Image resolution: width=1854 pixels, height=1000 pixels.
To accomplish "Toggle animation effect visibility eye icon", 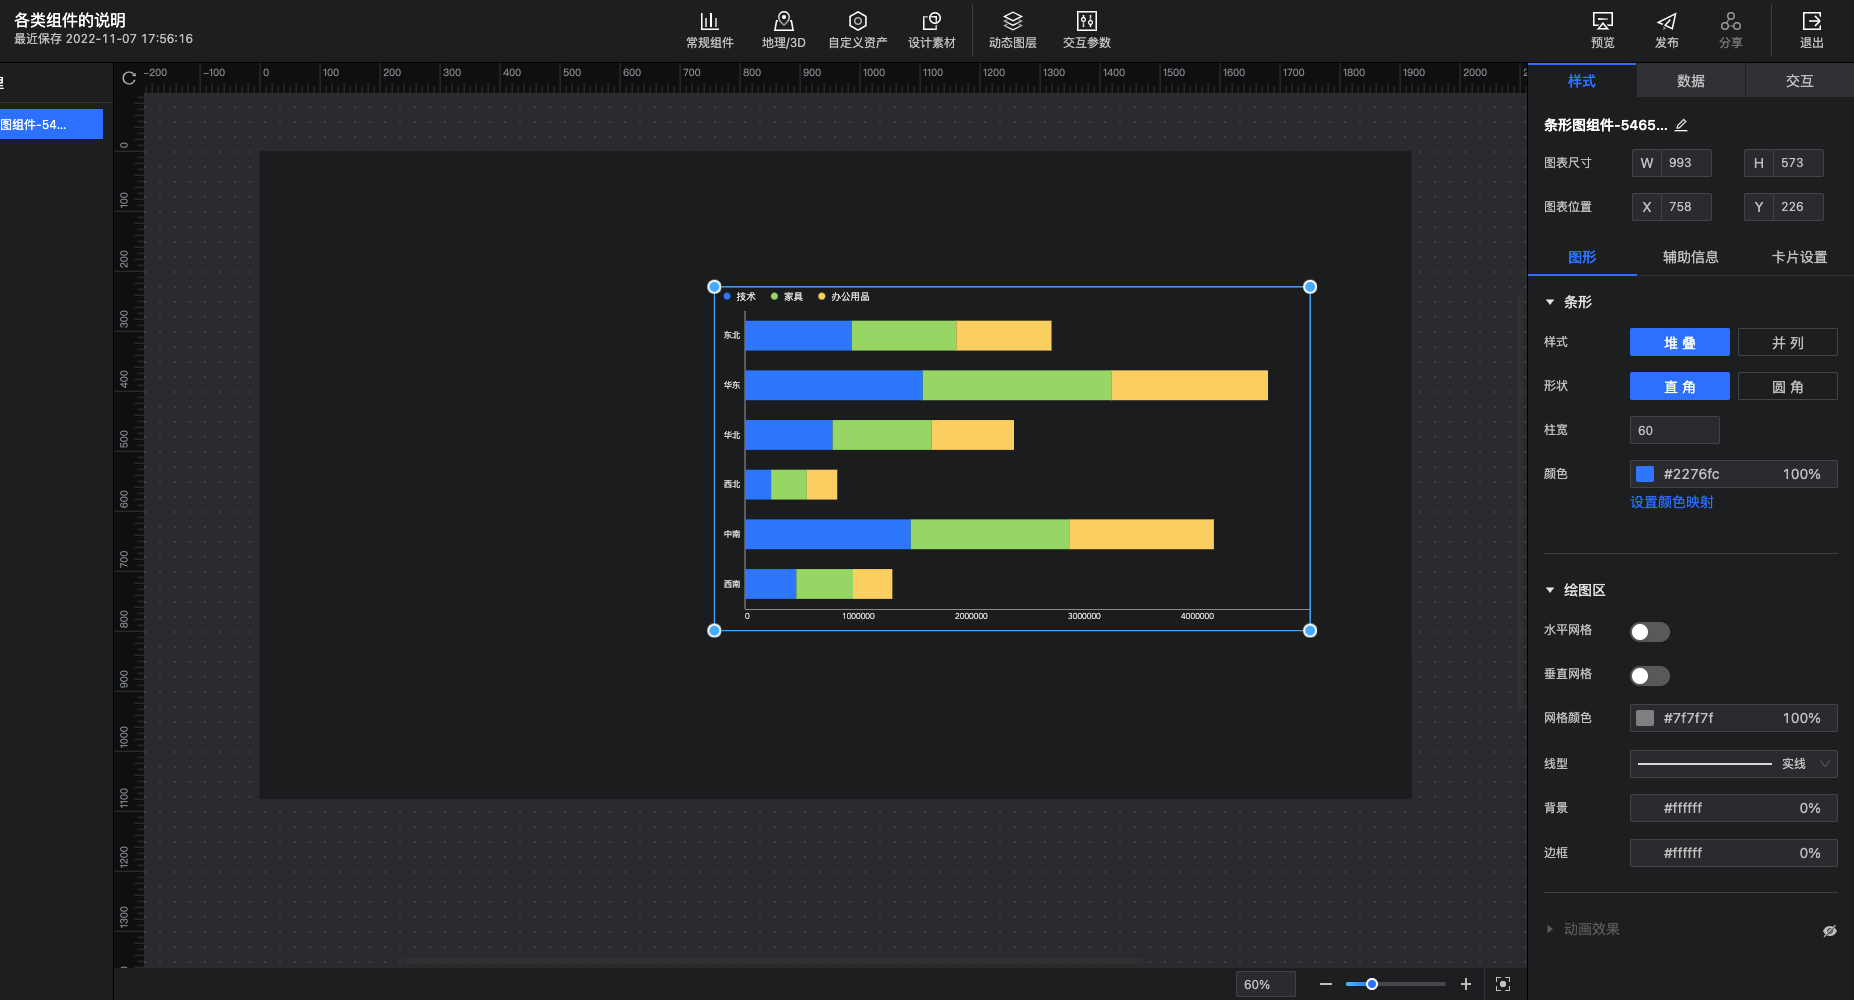I will pyautogui.click(x=1830, y=930).
